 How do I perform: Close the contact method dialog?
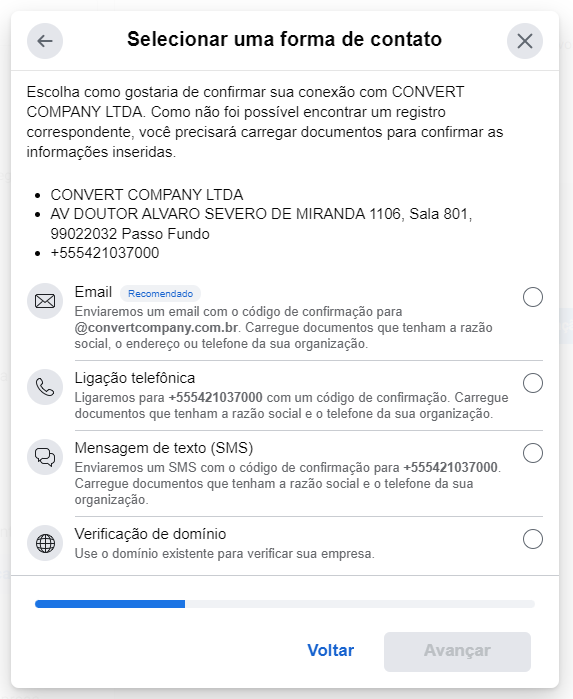point(525,41)
